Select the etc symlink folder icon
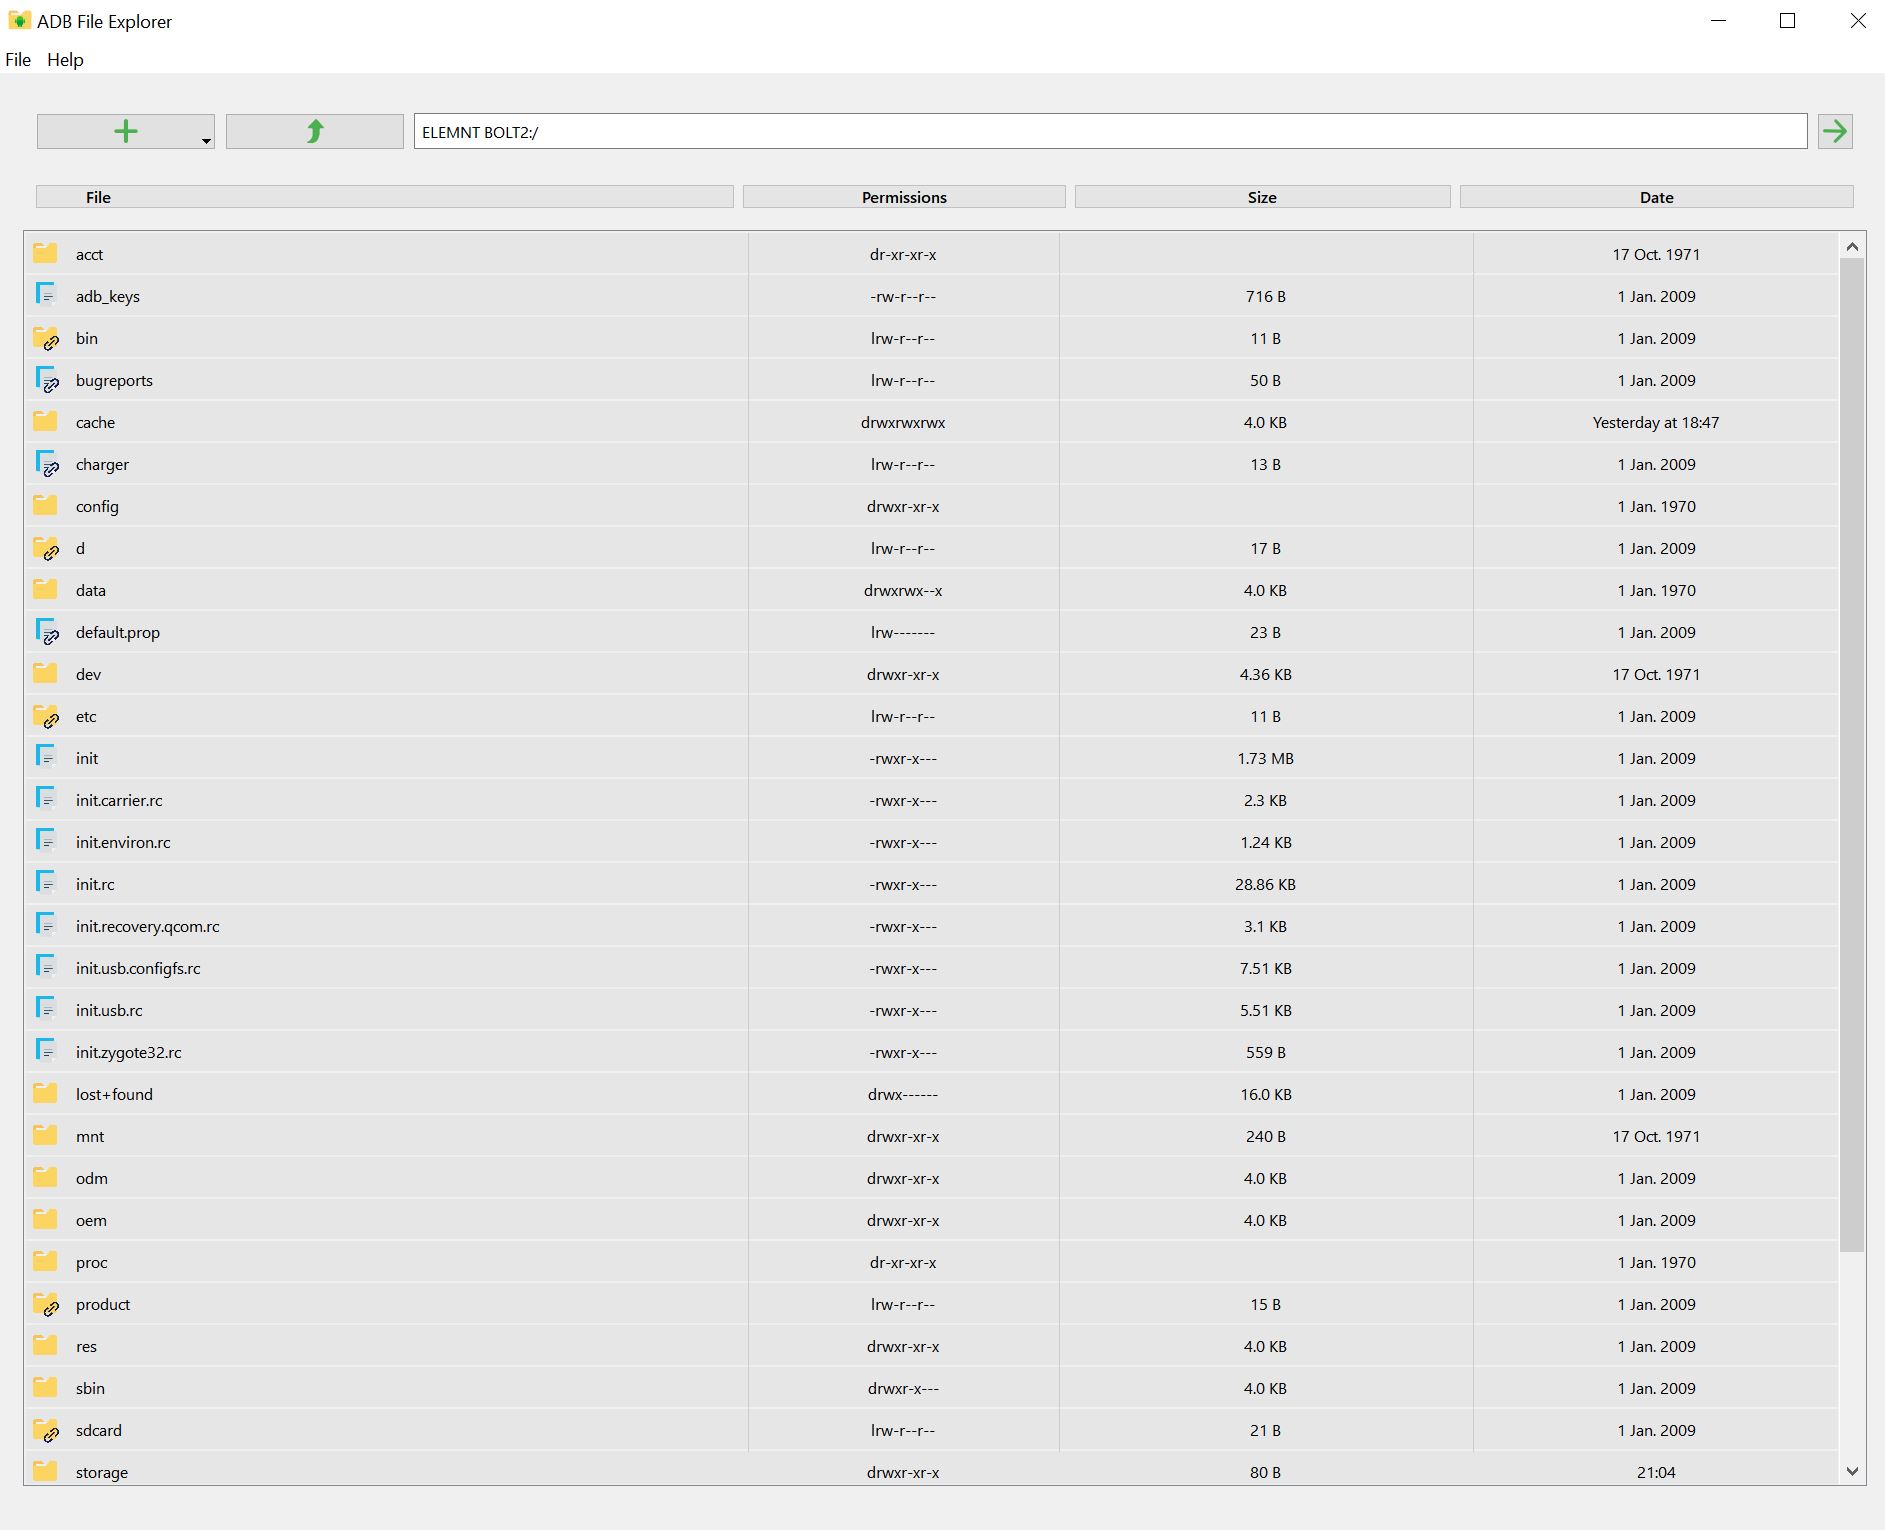This screenshot has height=1530, width=1885. click(x=46, y=716)
